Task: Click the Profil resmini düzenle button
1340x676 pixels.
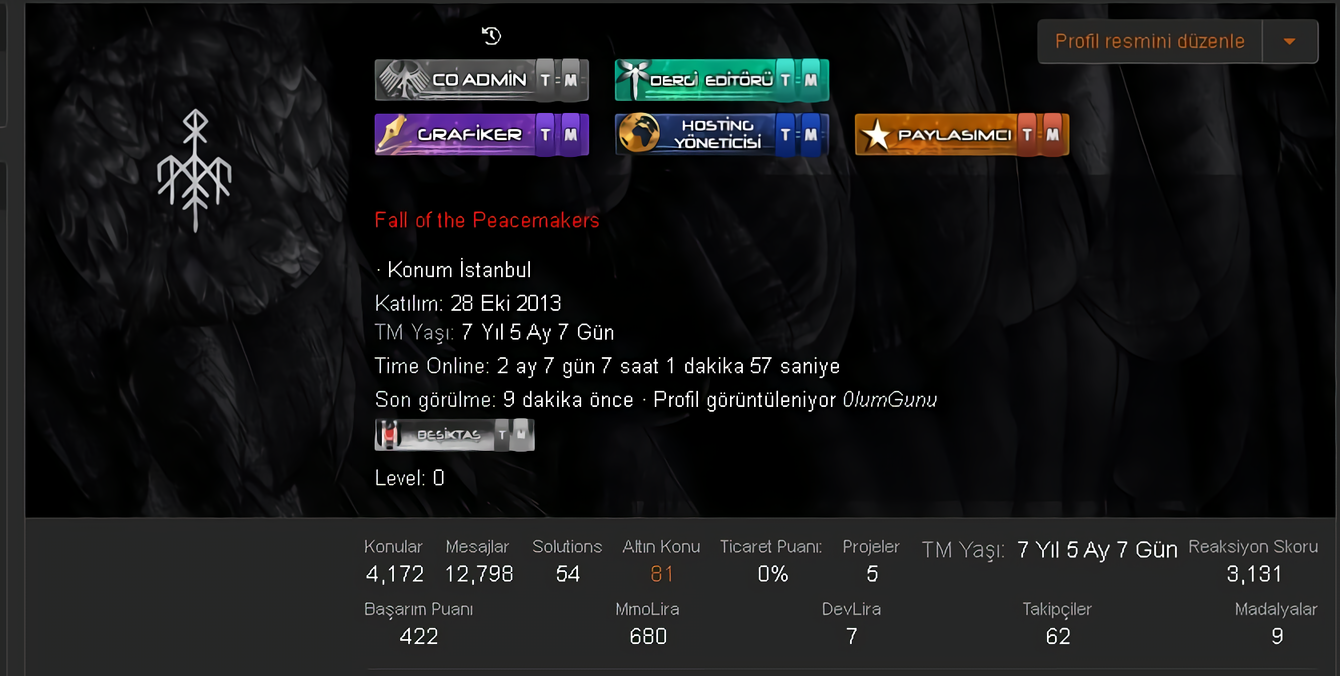Action: coord(1150,42)
